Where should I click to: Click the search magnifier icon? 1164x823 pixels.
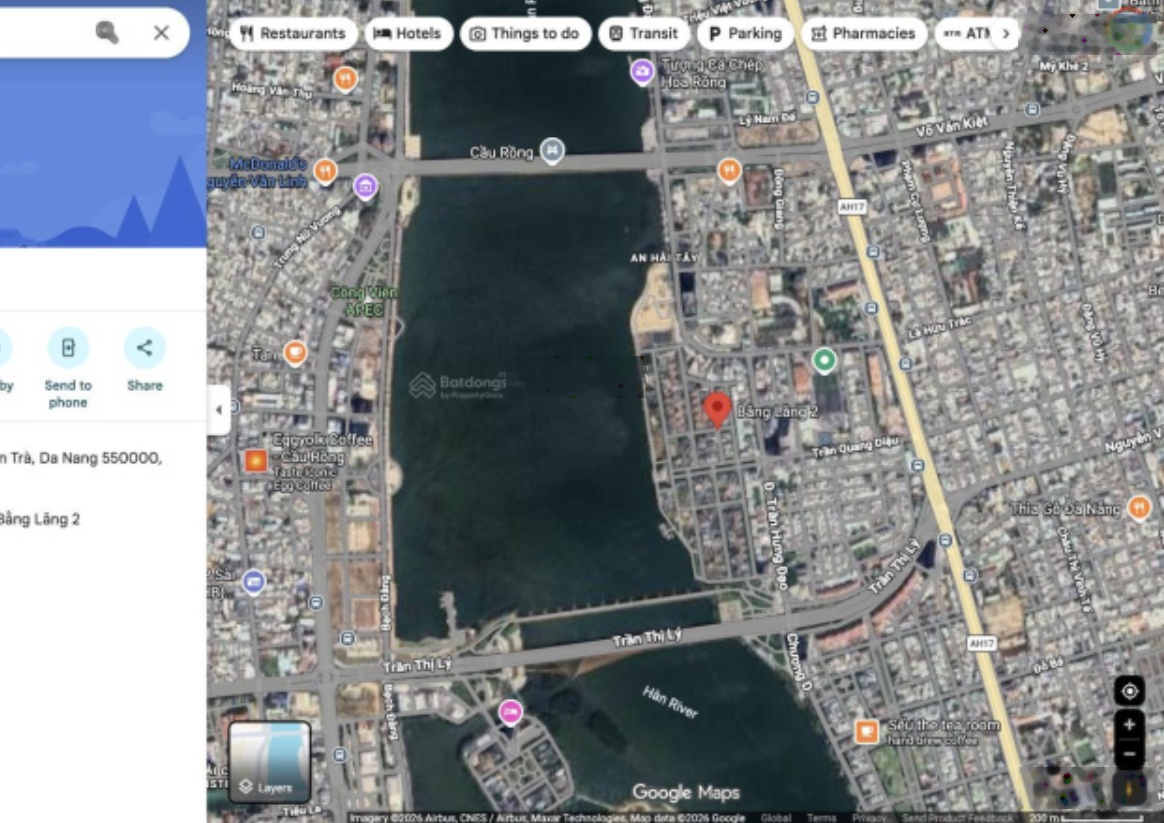(107, 33)
